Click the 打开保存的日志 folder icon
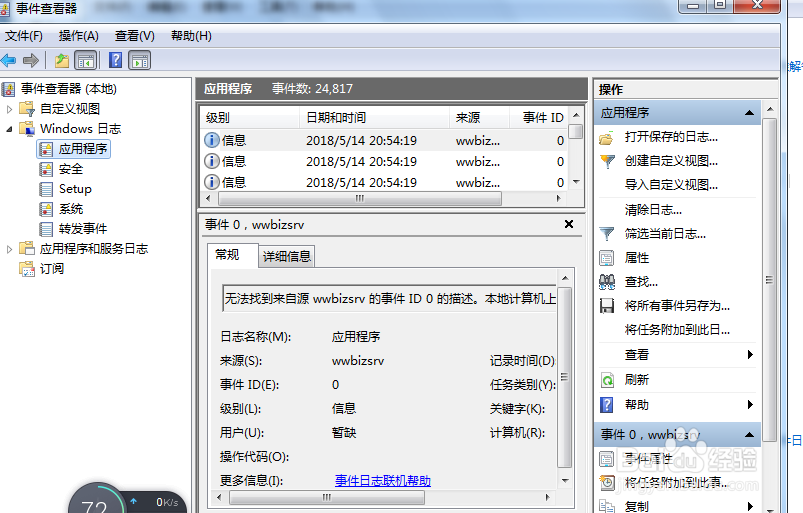 [x=606, y=138]
